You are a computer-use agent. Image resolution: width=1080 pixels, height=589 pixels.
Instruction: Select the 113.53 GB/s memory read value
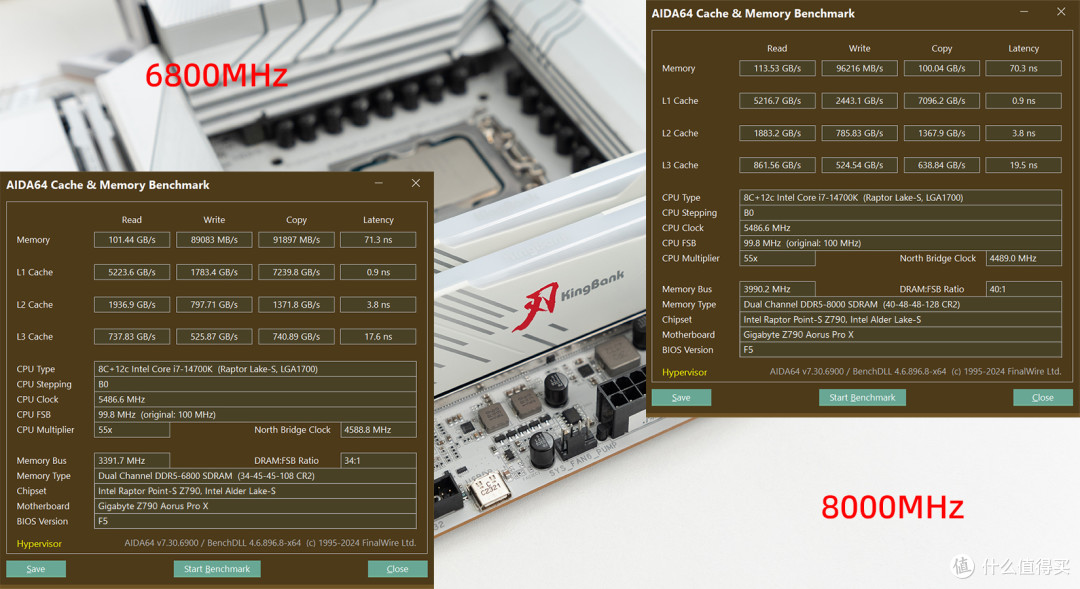pos(777,68)
